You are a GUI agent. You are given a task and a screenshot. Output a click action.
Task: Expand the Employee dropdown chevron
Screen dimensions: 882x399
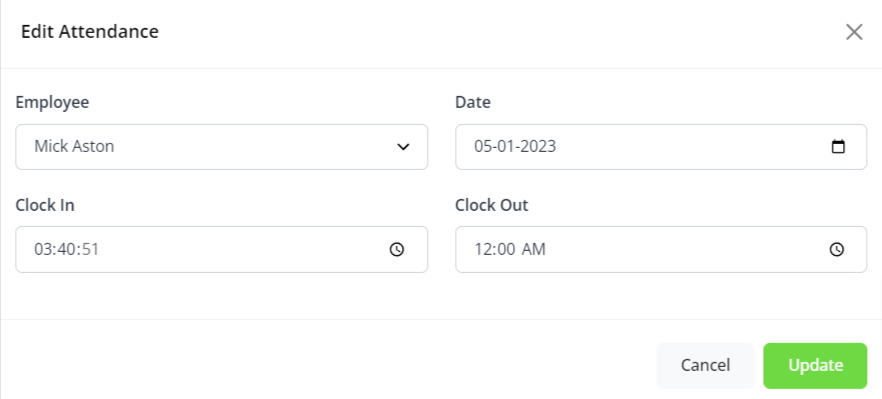pos(403,147)
